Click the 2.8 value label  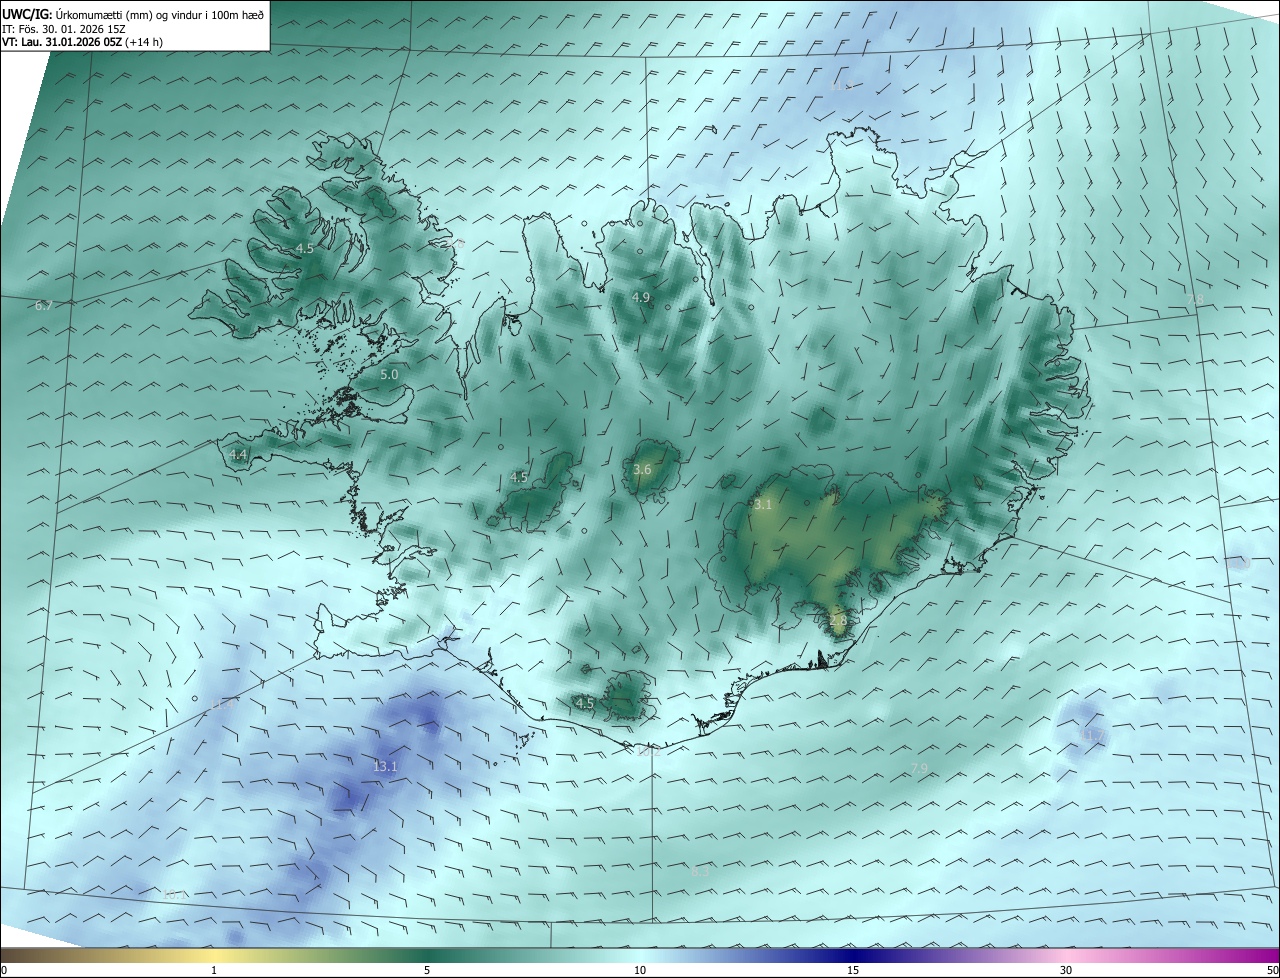point(838,620)
